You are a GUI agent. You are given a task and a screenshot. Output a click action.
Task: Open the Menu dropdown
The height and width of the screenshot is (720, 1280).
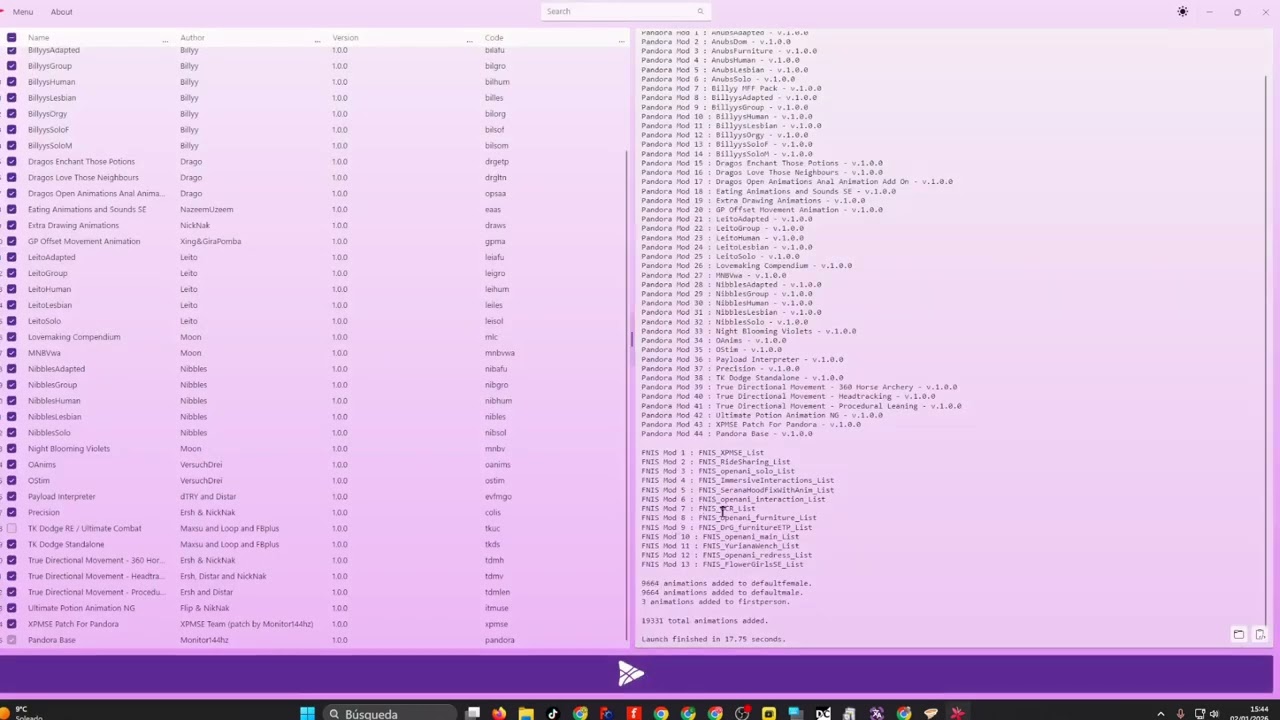[23, 12]
